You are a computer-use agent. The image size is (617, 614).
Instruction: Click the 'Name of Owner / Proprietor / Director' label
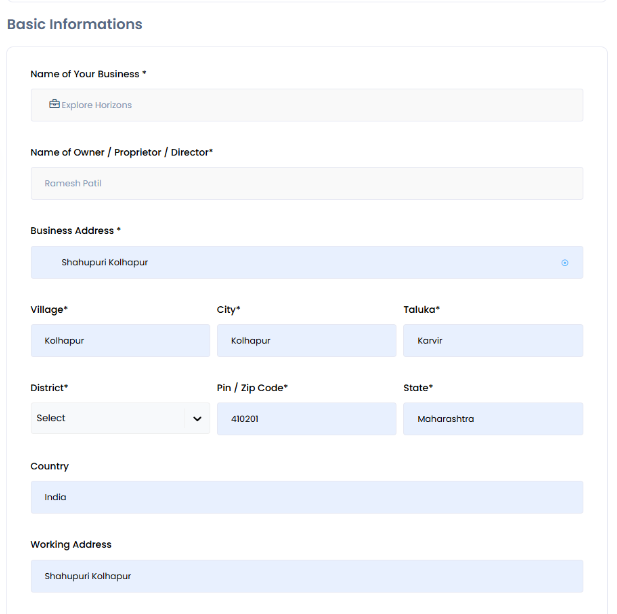(x=122, y=153)
